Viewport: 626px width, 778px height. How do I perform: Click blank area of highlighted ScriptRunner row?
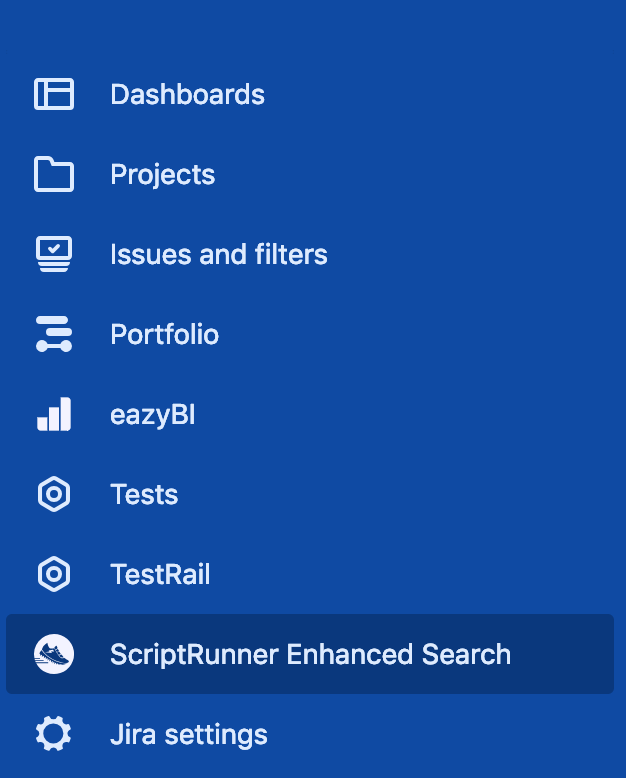[x=563, y=654]
